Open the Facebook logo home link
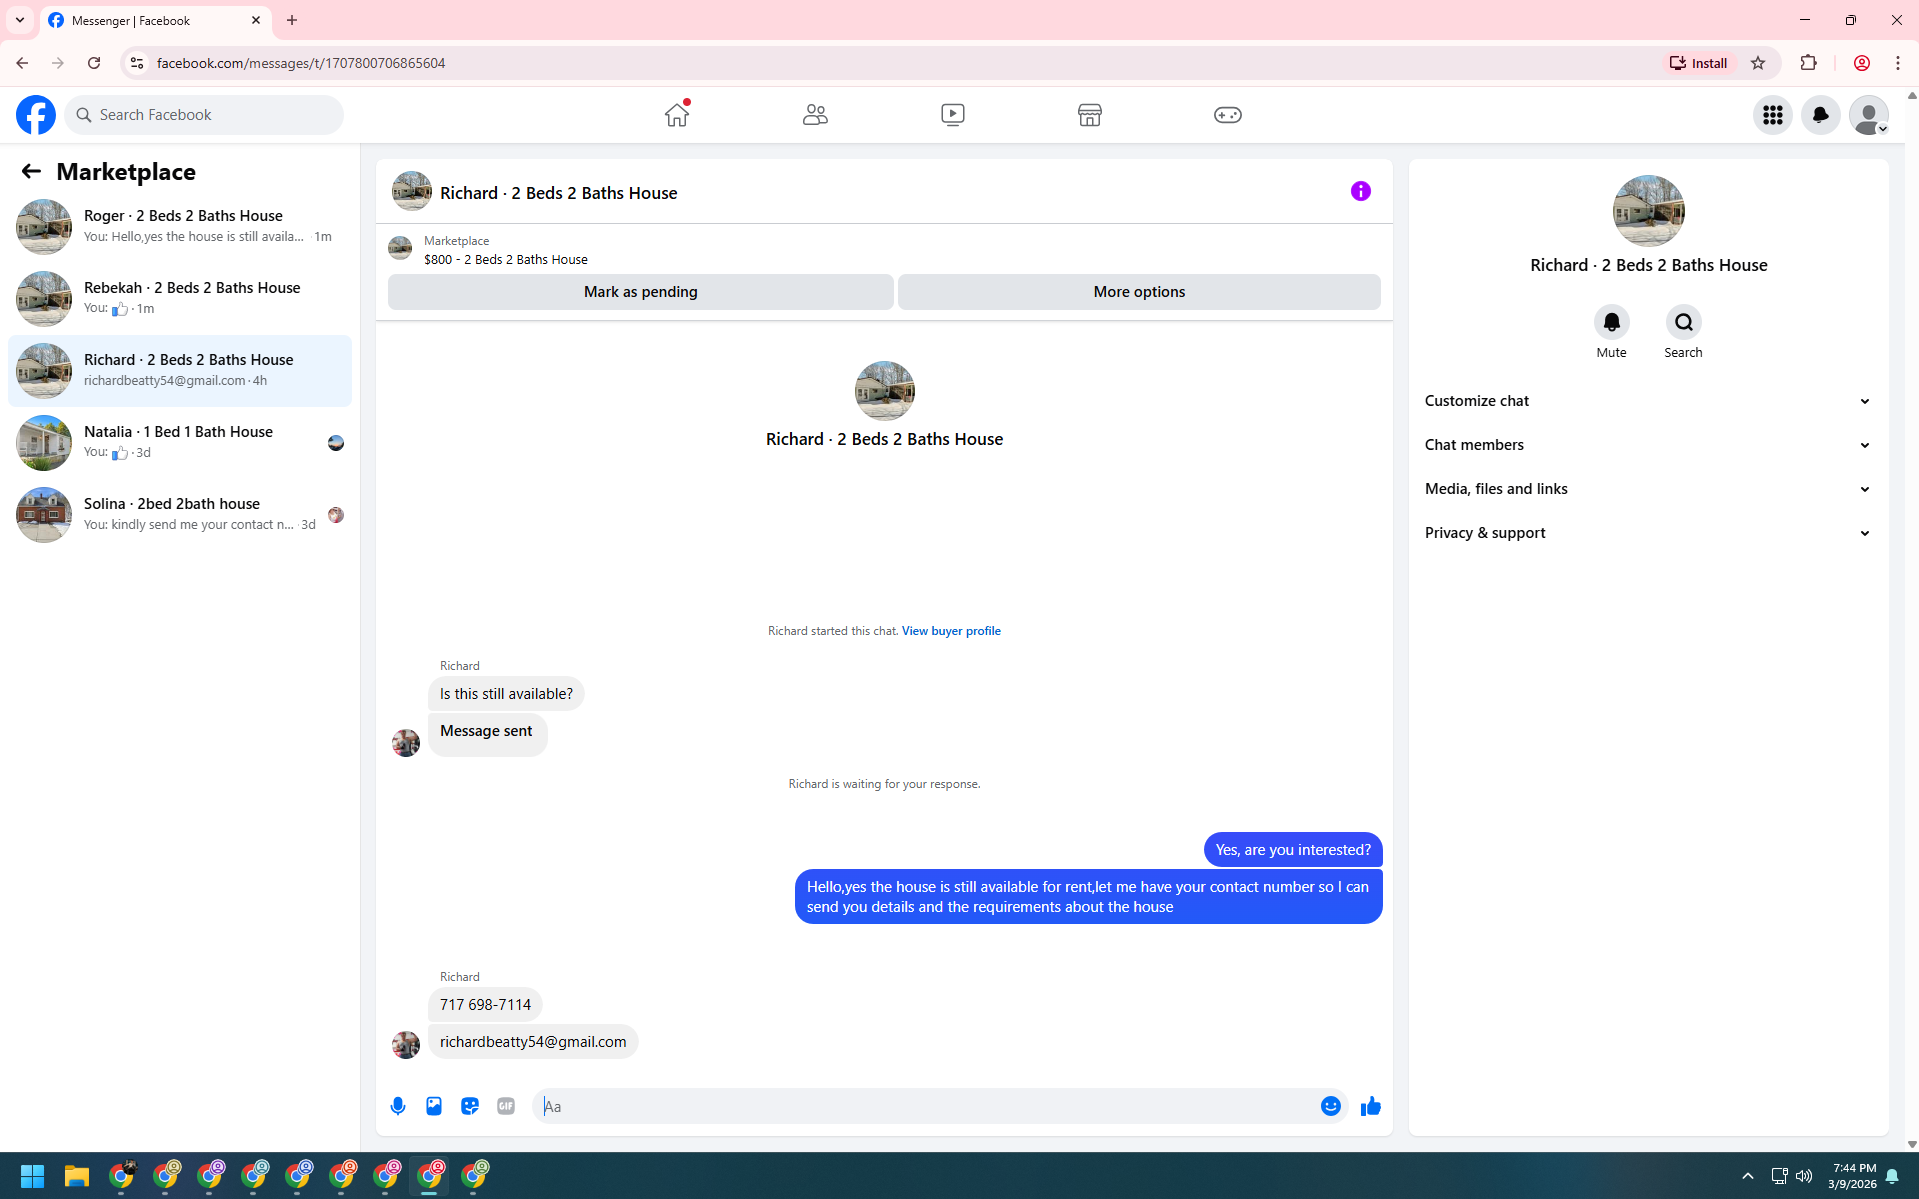Image resolution: width=1919 pixels, height=1199 pixels. 36,115
